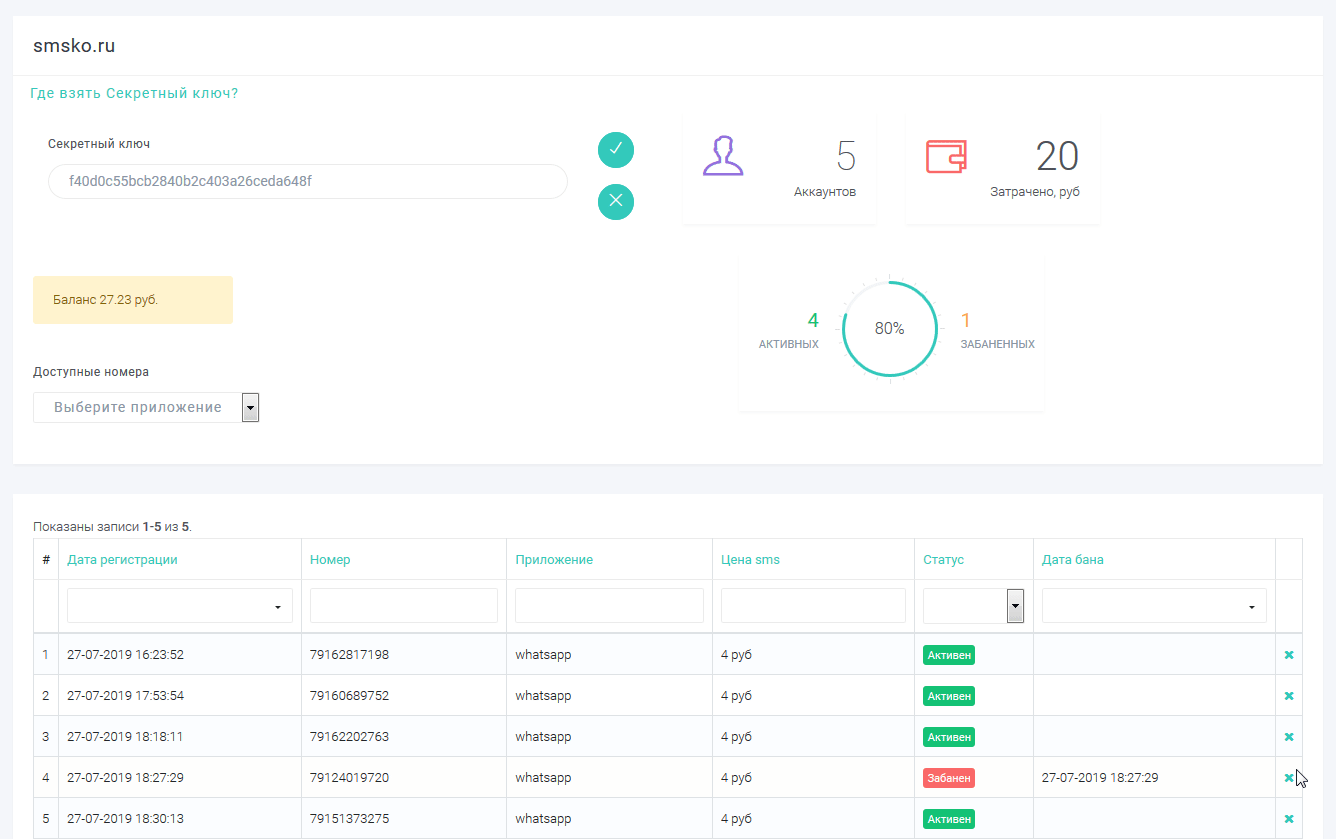Remove the banned number 79124019720 row
The height and width of the screenshot is (839, 1336).
coord(1288,778)
